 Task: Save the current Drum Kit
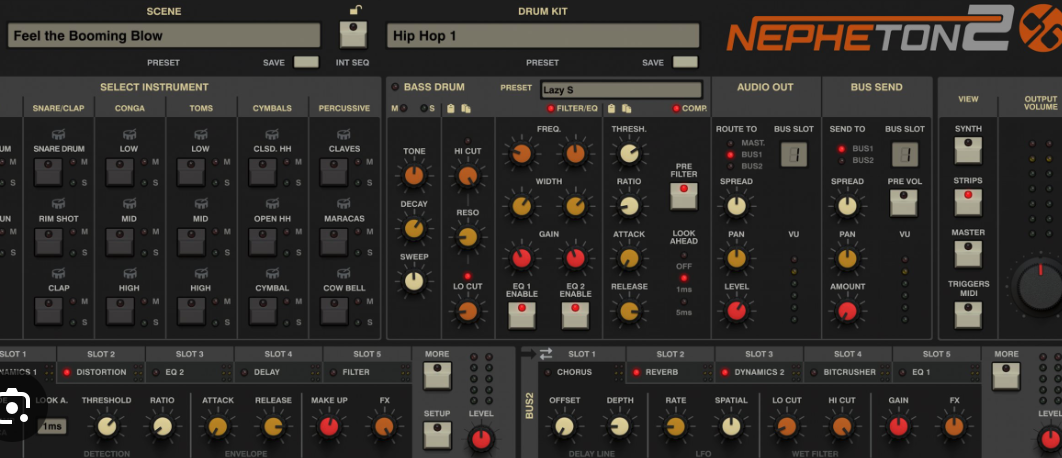point(685,62)
